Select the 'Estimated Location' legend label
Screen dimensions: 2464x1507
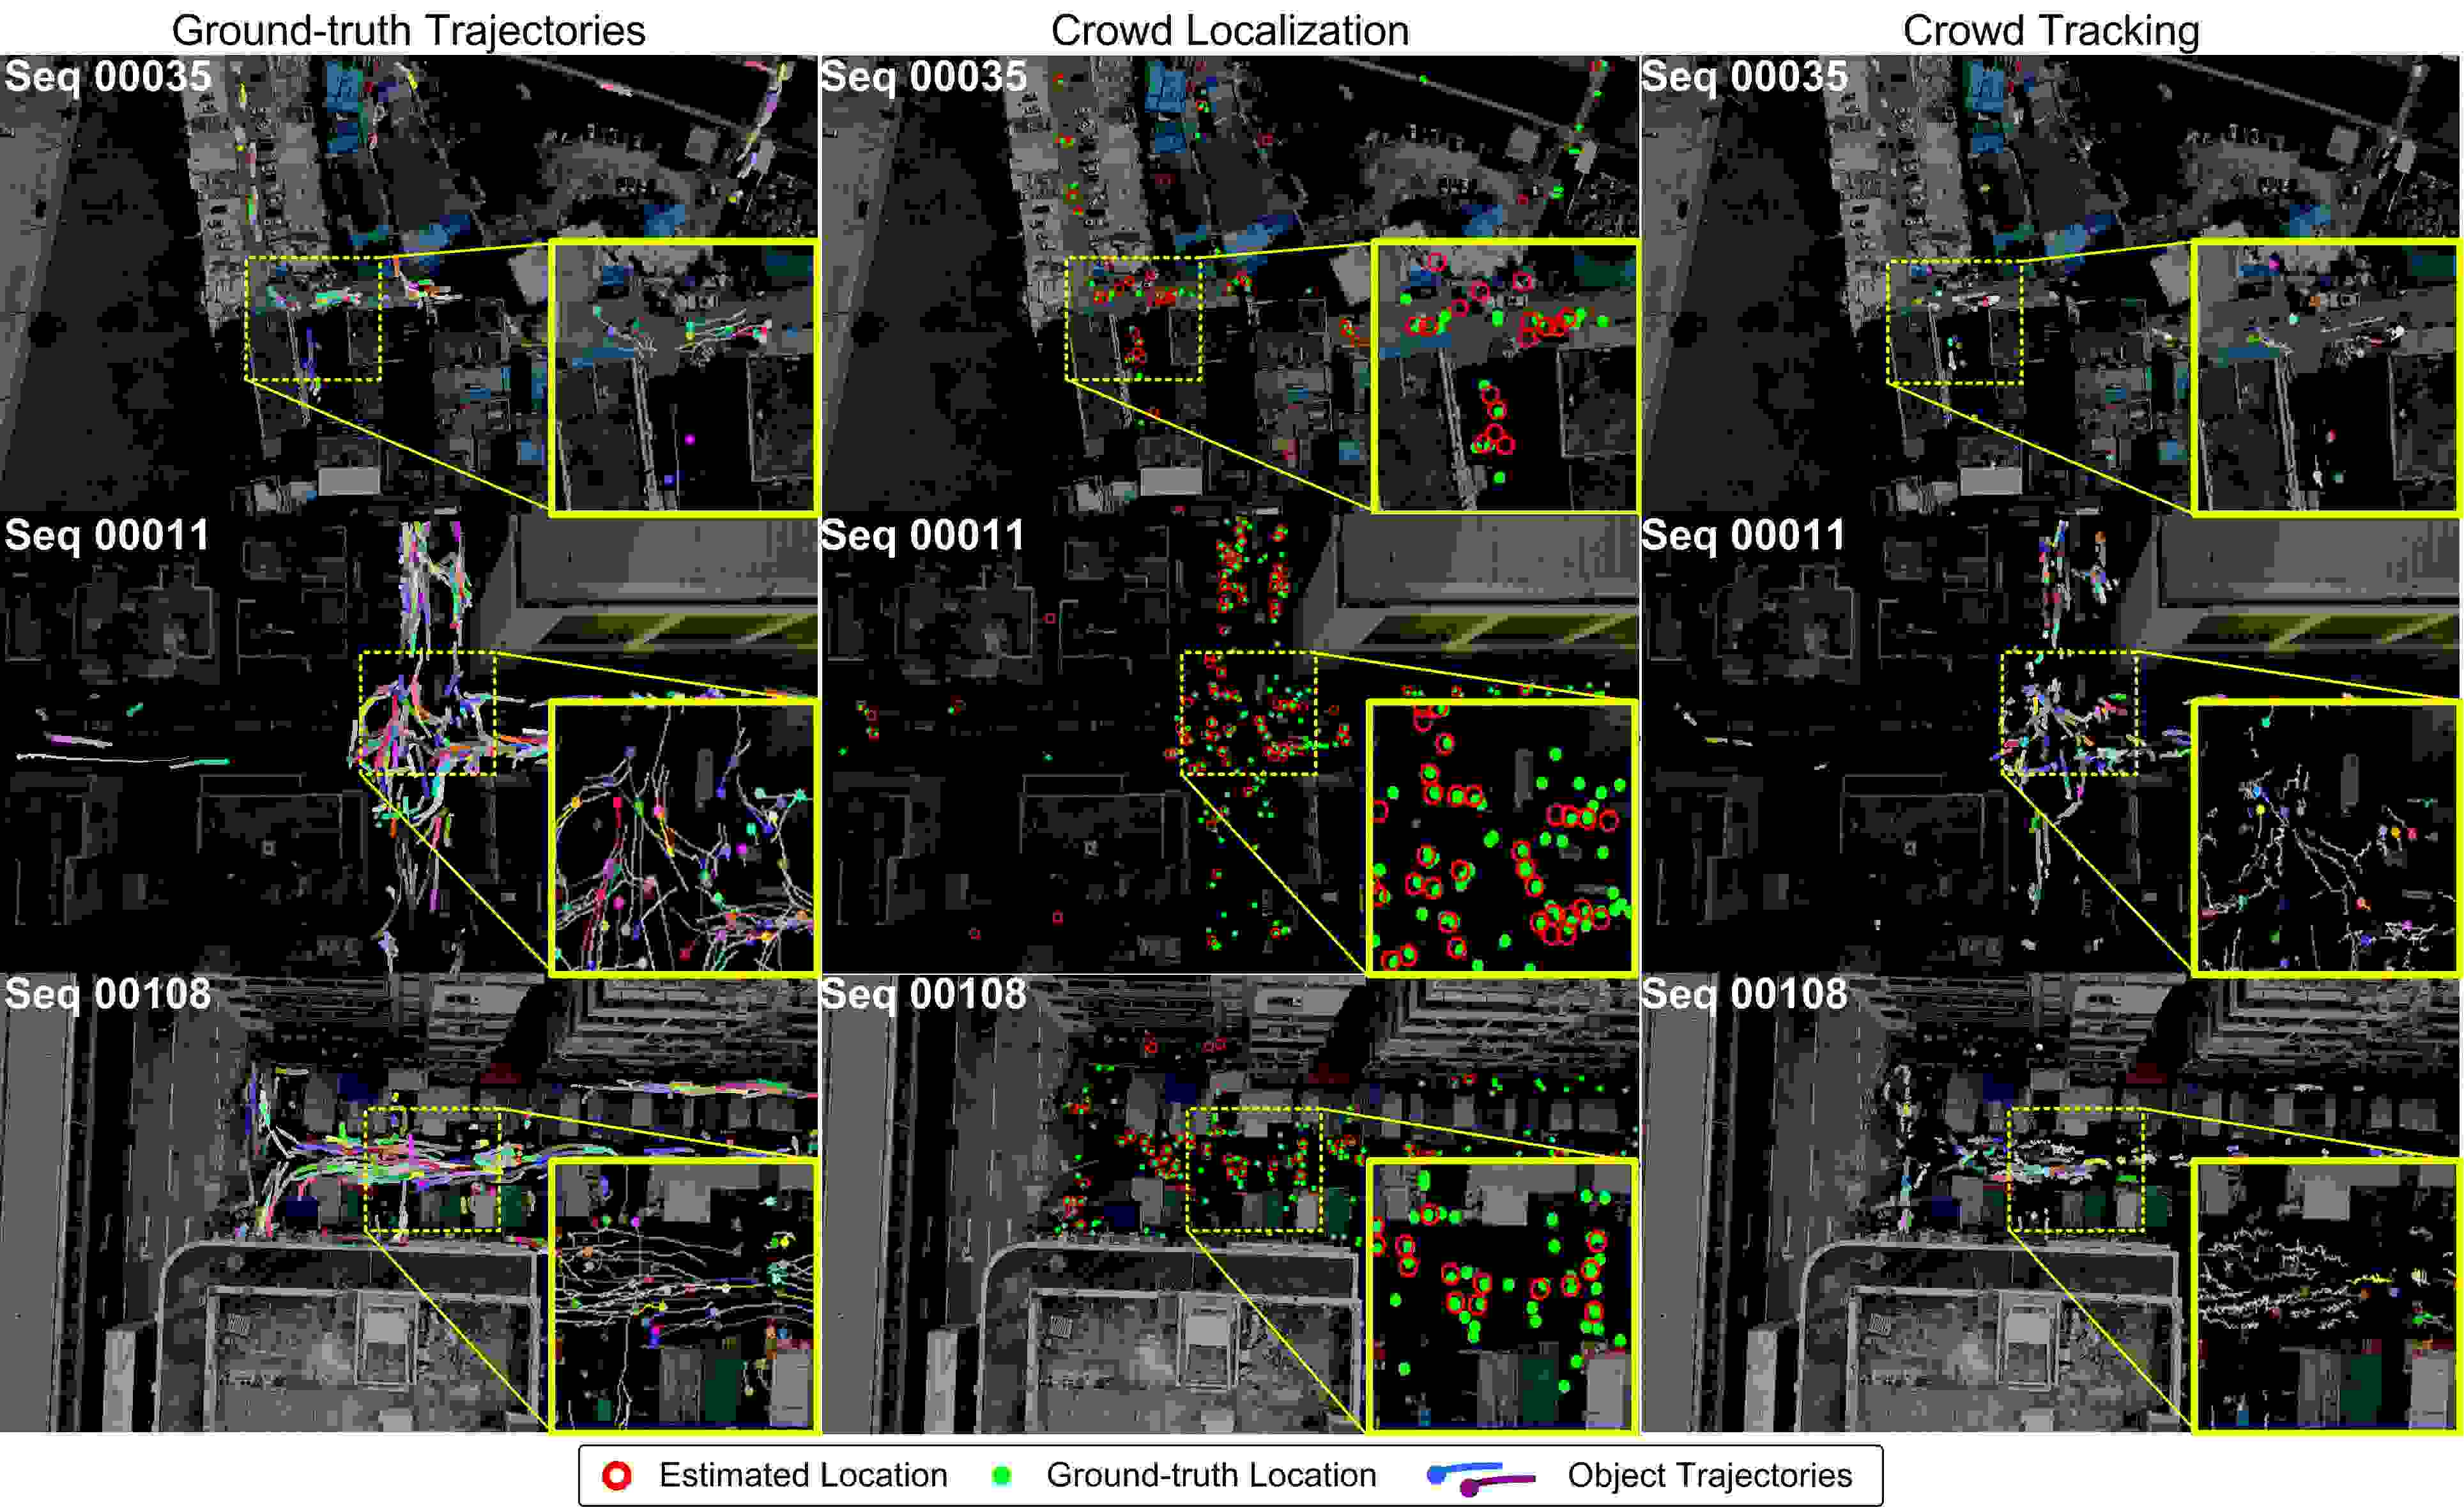coord(803,1475)
